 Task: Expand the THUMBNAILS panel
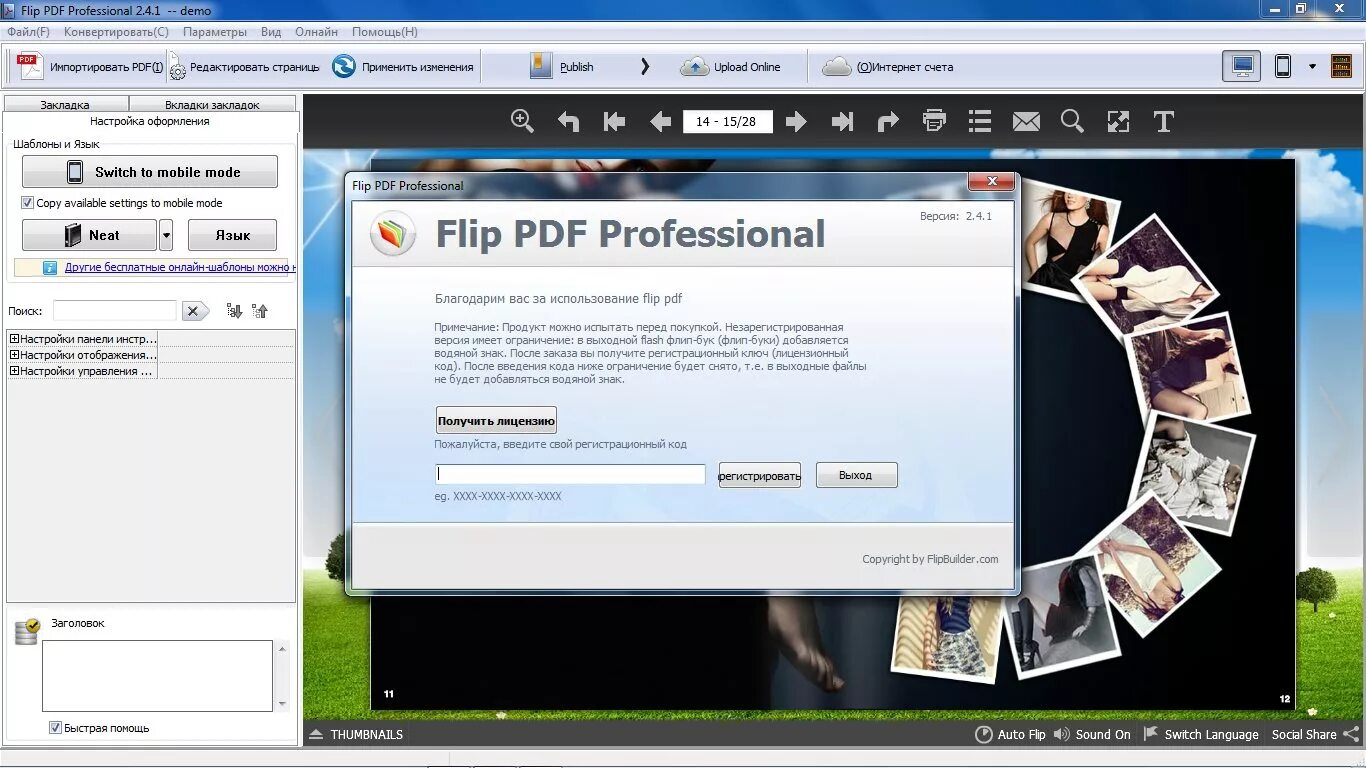click(x=356, y=734)
